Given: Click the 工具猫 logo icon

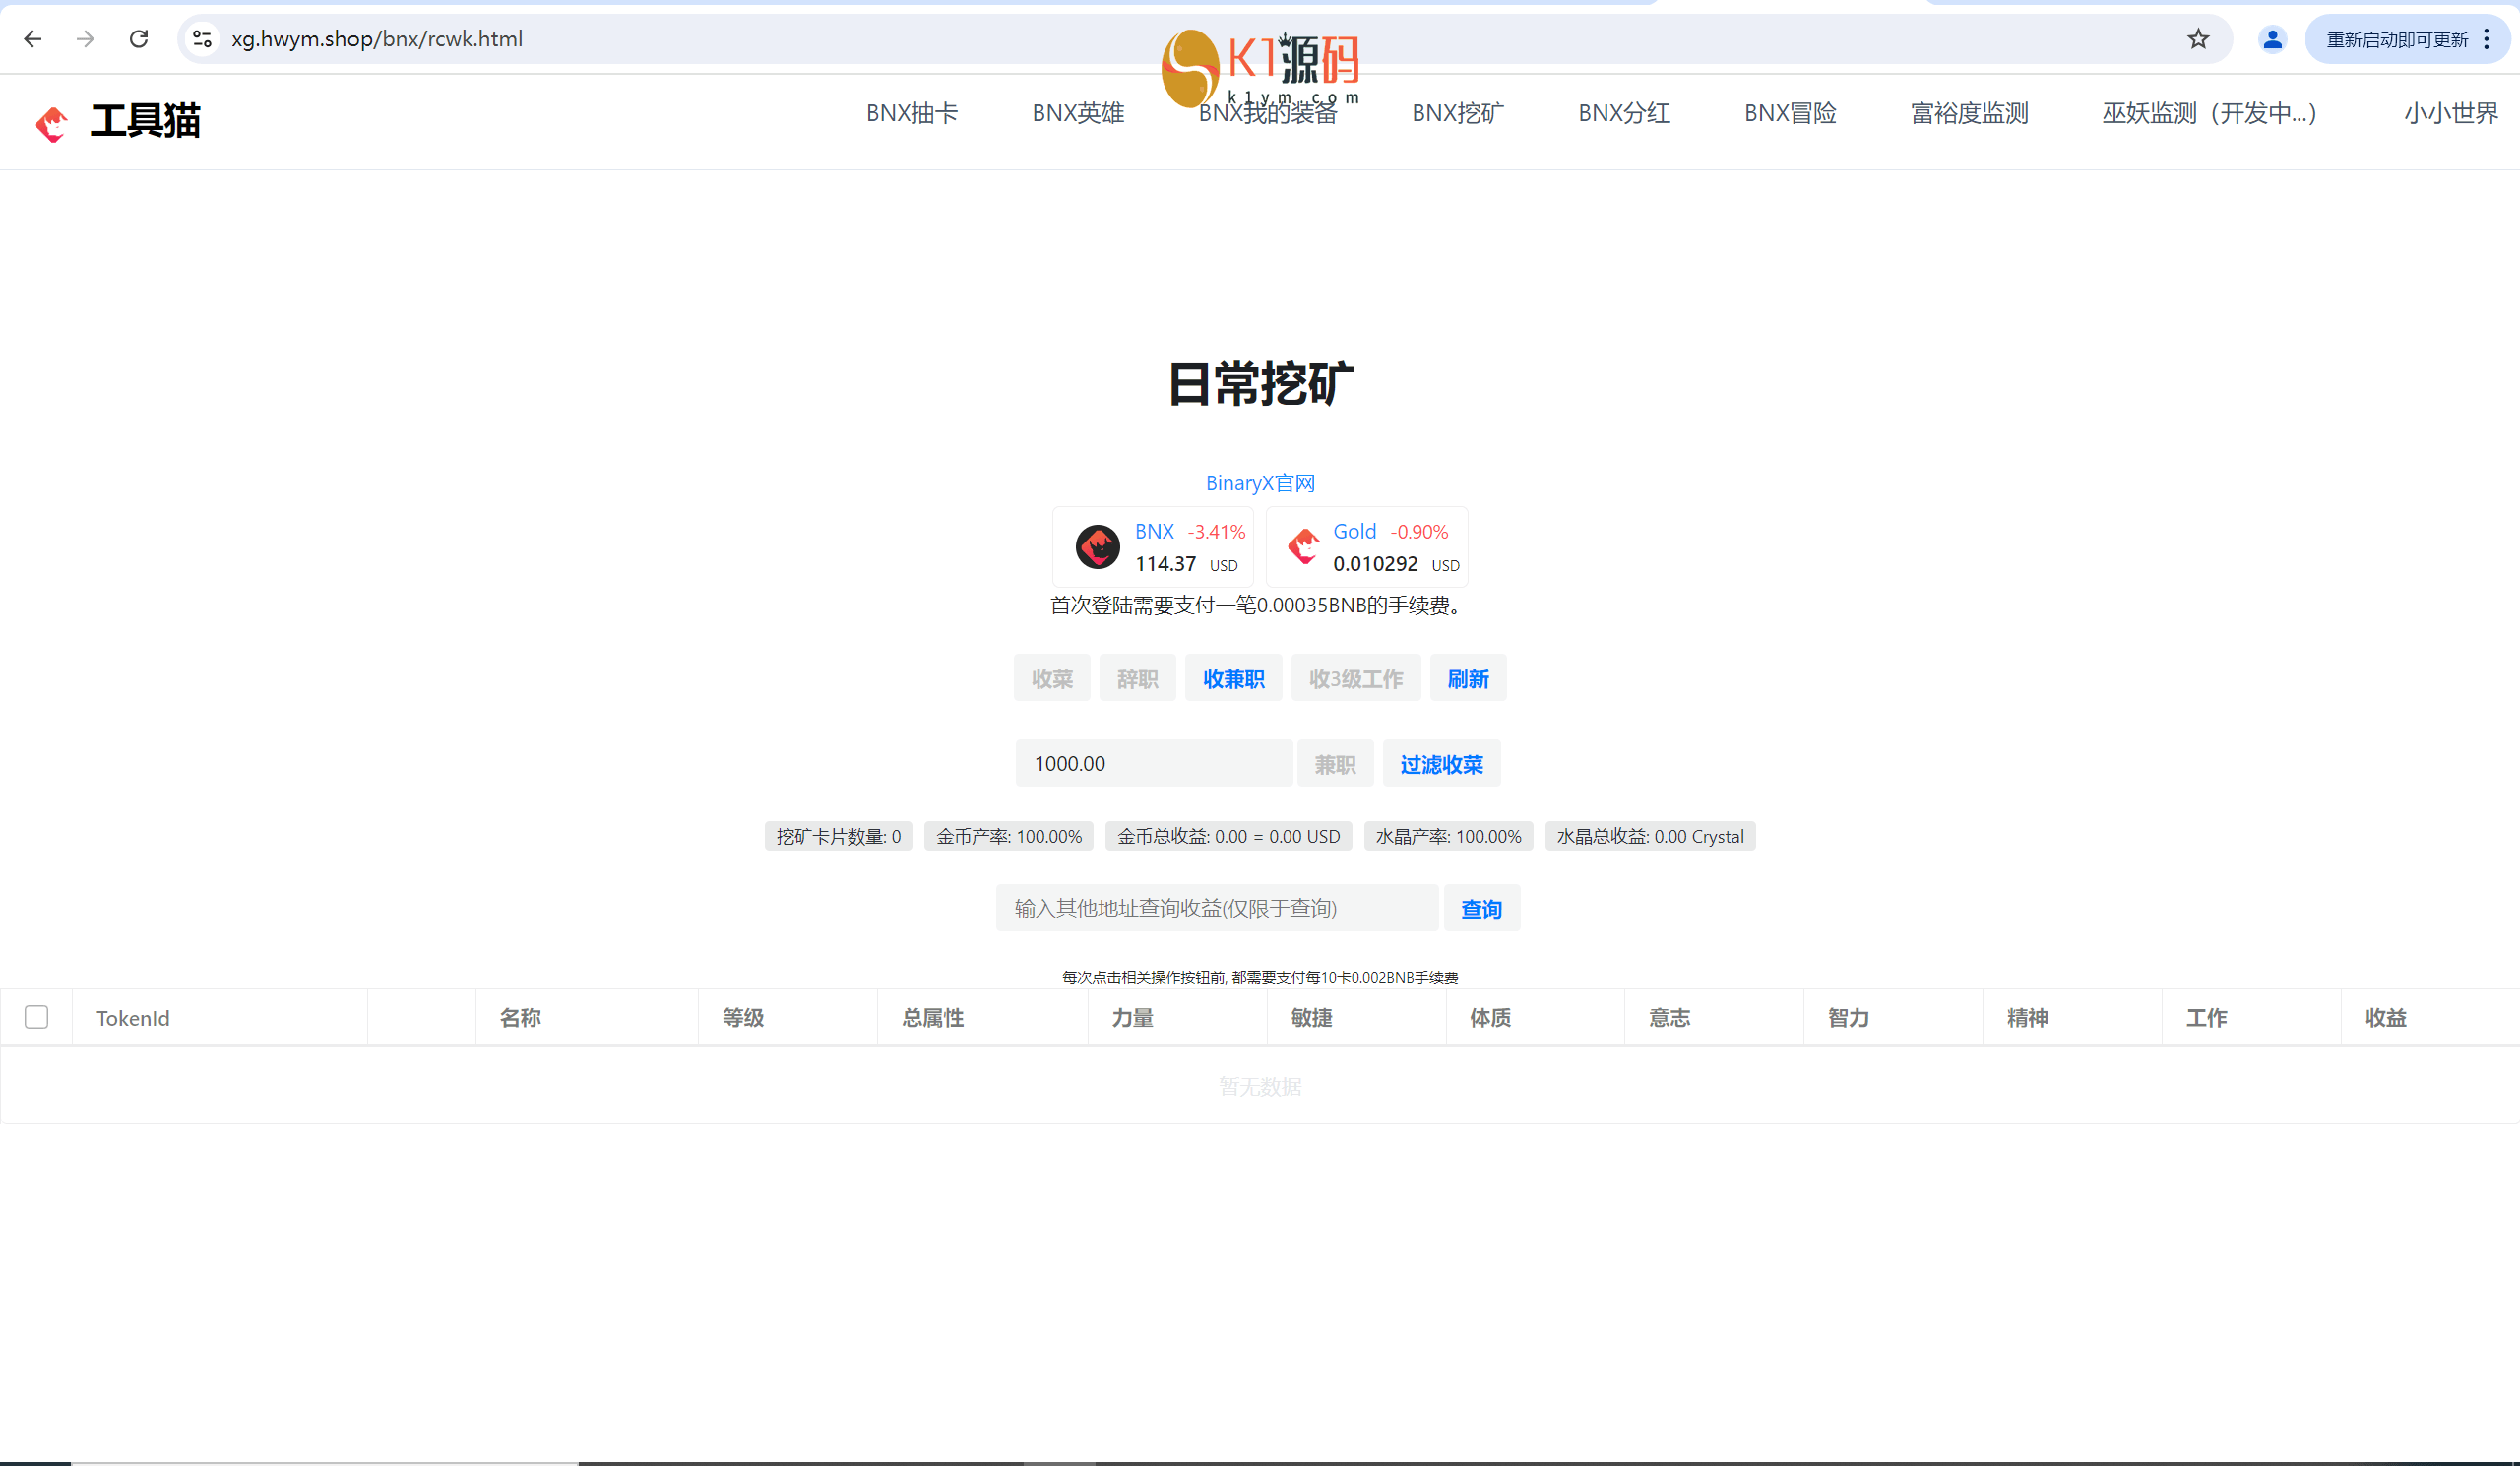Looking at the screenshot, I should pyautogui.click(x=52, y=123).
